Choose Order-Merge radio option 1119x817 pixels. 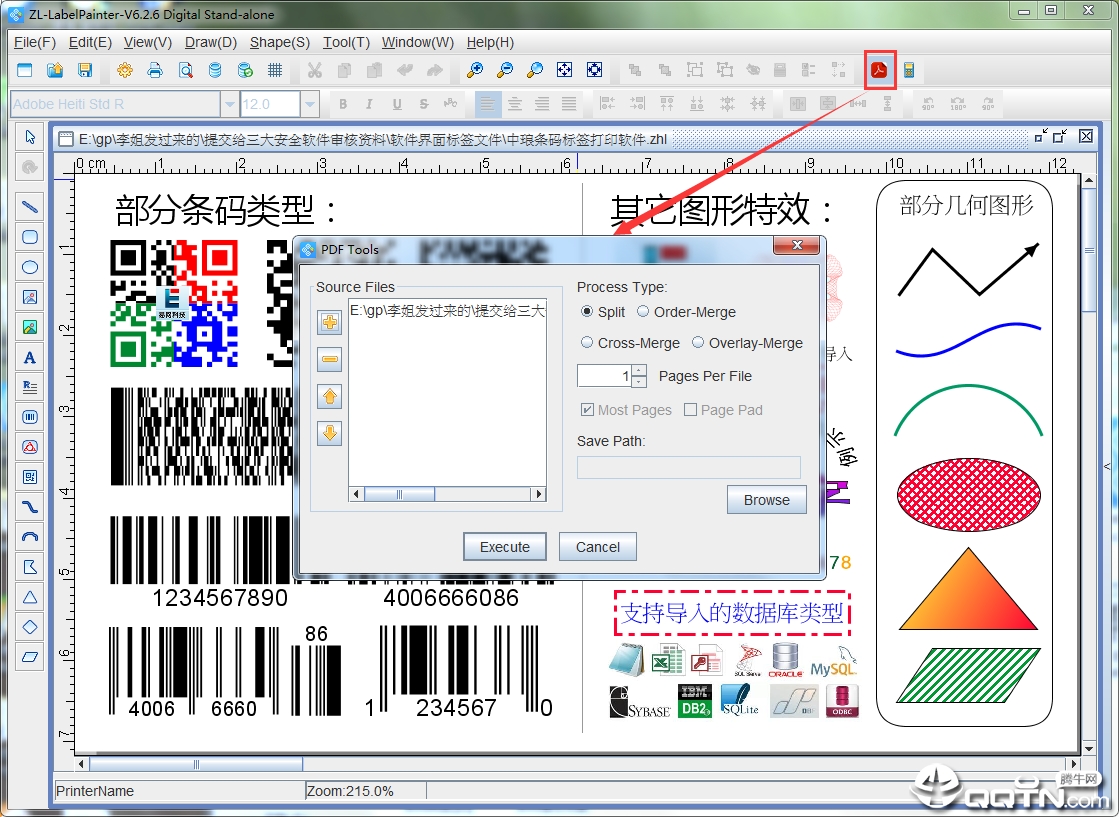[643, 312]
